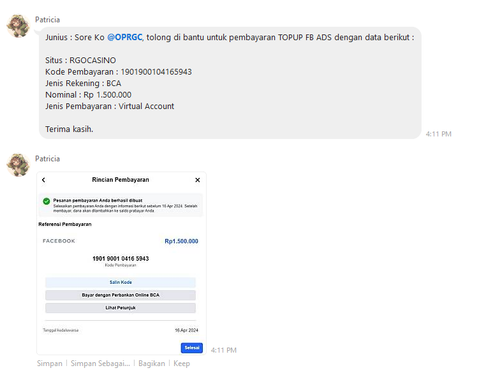Click the green checkmark success icon
The image size is (500, 389).
click(x=46, y=201)
